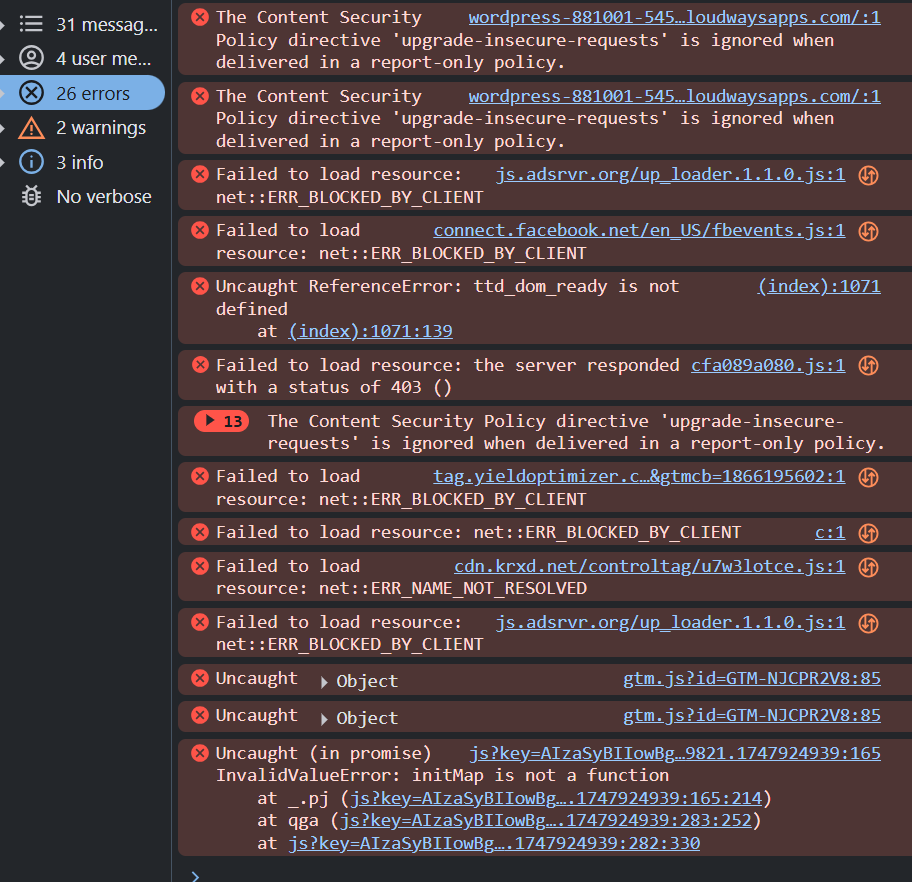The image size is (912, 882).
Task: Click 'ttd_dom_ready is not defined' error text
Action: point(447,297)
